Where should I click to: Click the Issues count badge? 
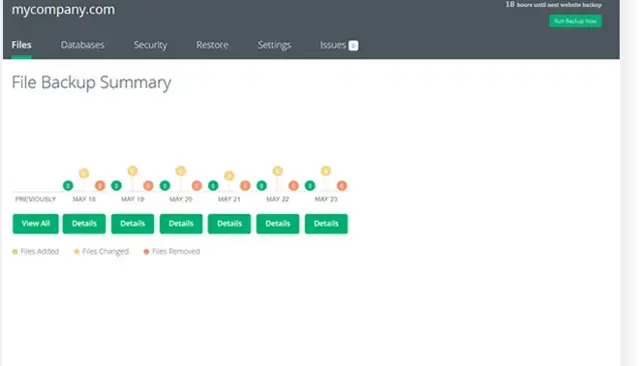[x=353, y=46]
